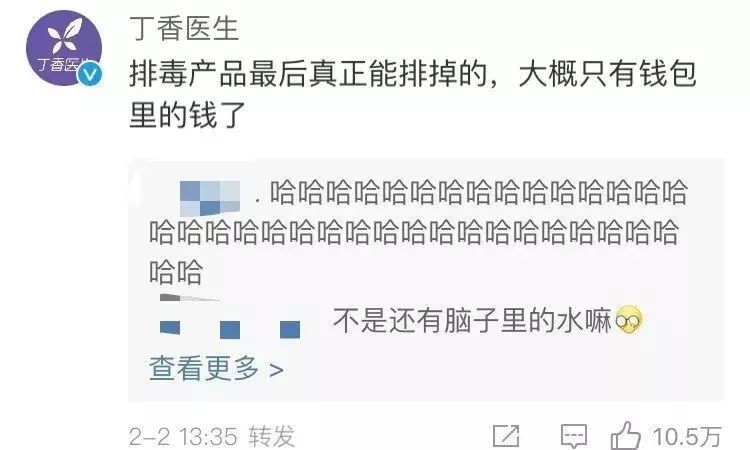
Task: Tap the blue verified V badge
Action: tap(90, 74)
